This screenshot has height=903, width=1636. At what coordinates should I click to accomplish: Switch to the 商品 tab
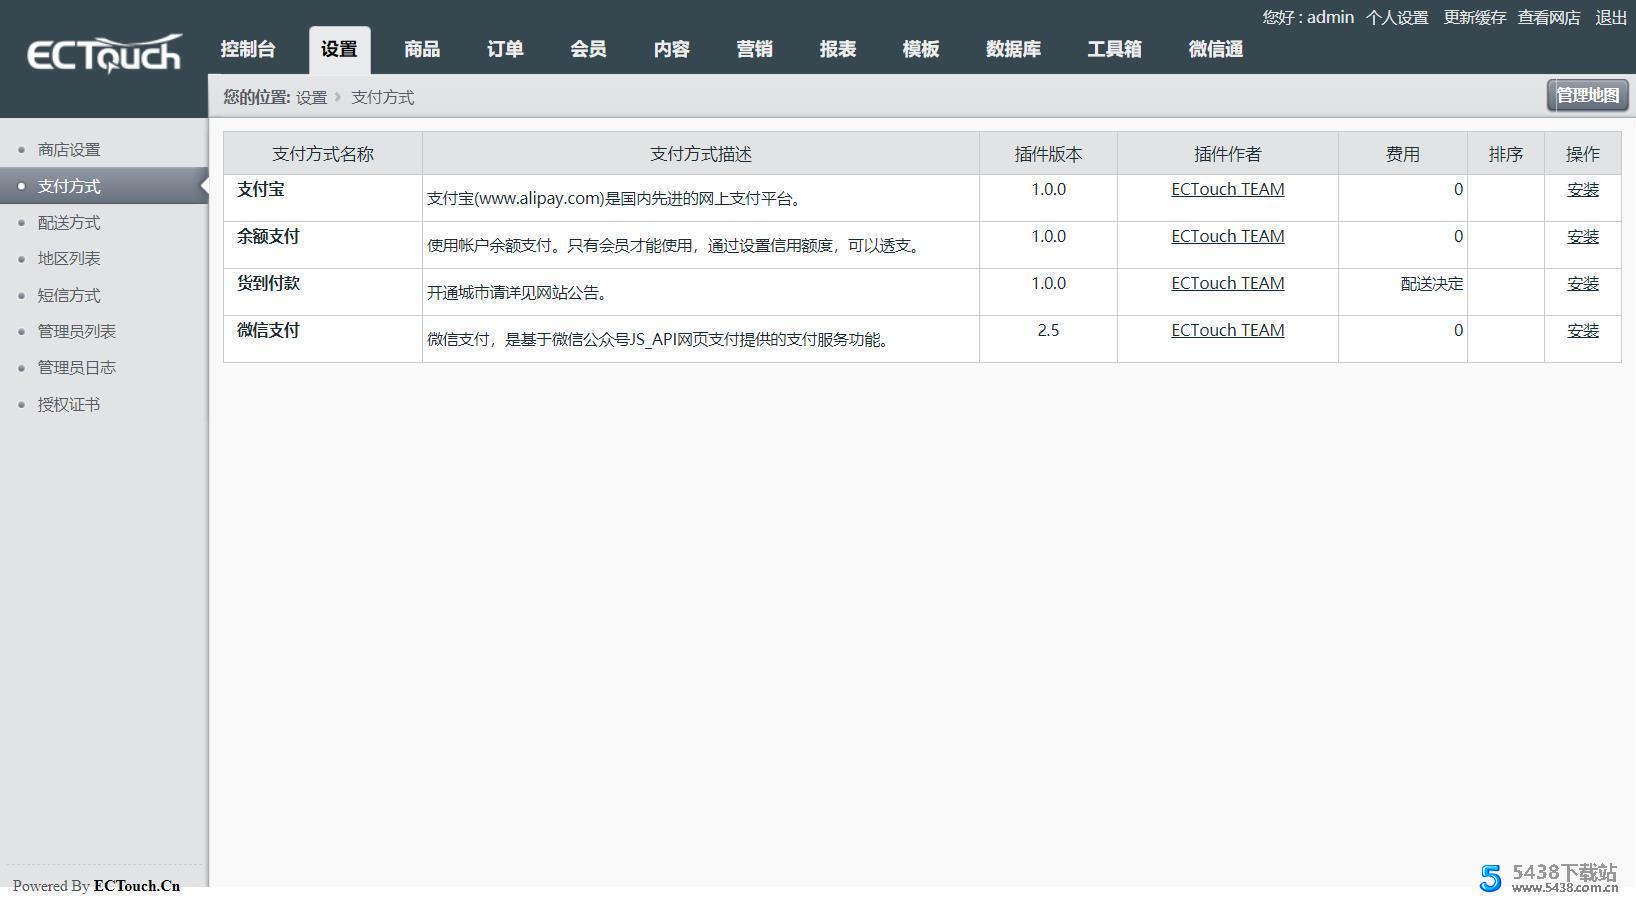[422, 49]
